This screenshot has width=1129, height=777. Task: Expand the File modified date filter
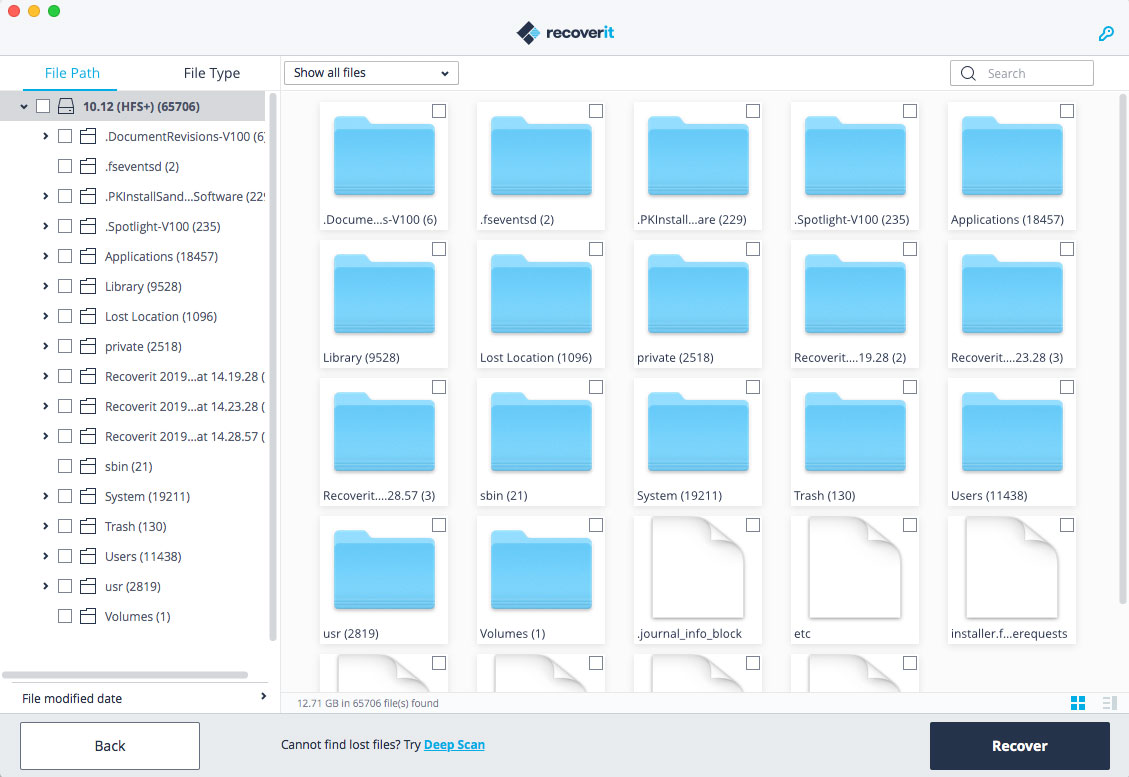coord(263,697)
